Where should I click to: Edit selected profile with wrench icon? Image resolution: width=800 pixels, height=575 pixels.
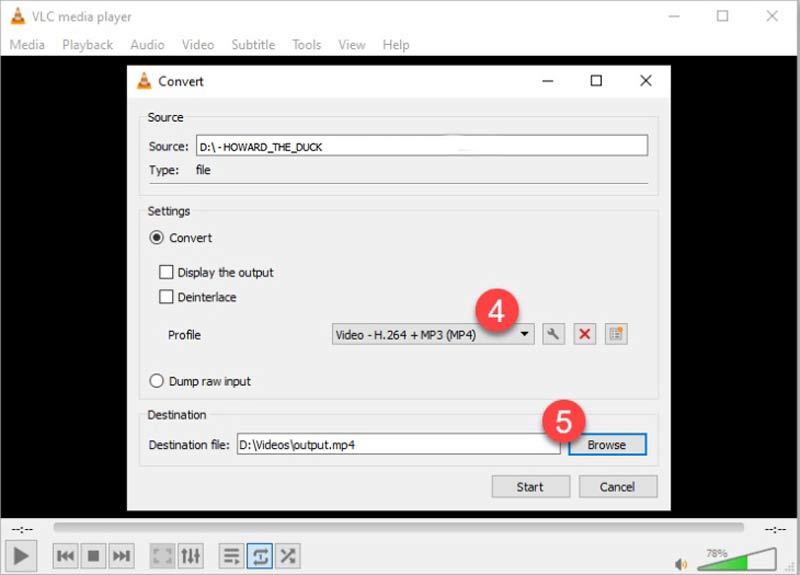click(553, 335)
